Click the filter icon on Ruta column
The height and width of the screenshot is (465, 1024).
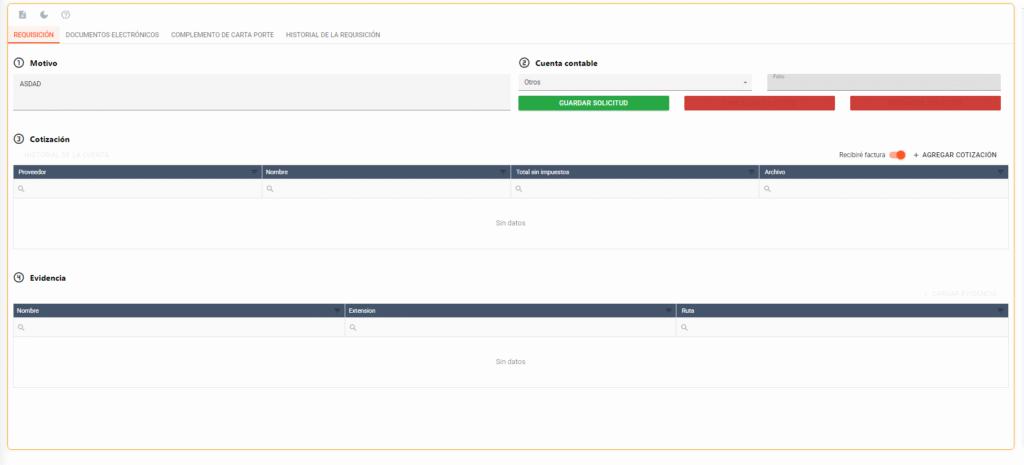[x=1001, y=311]
